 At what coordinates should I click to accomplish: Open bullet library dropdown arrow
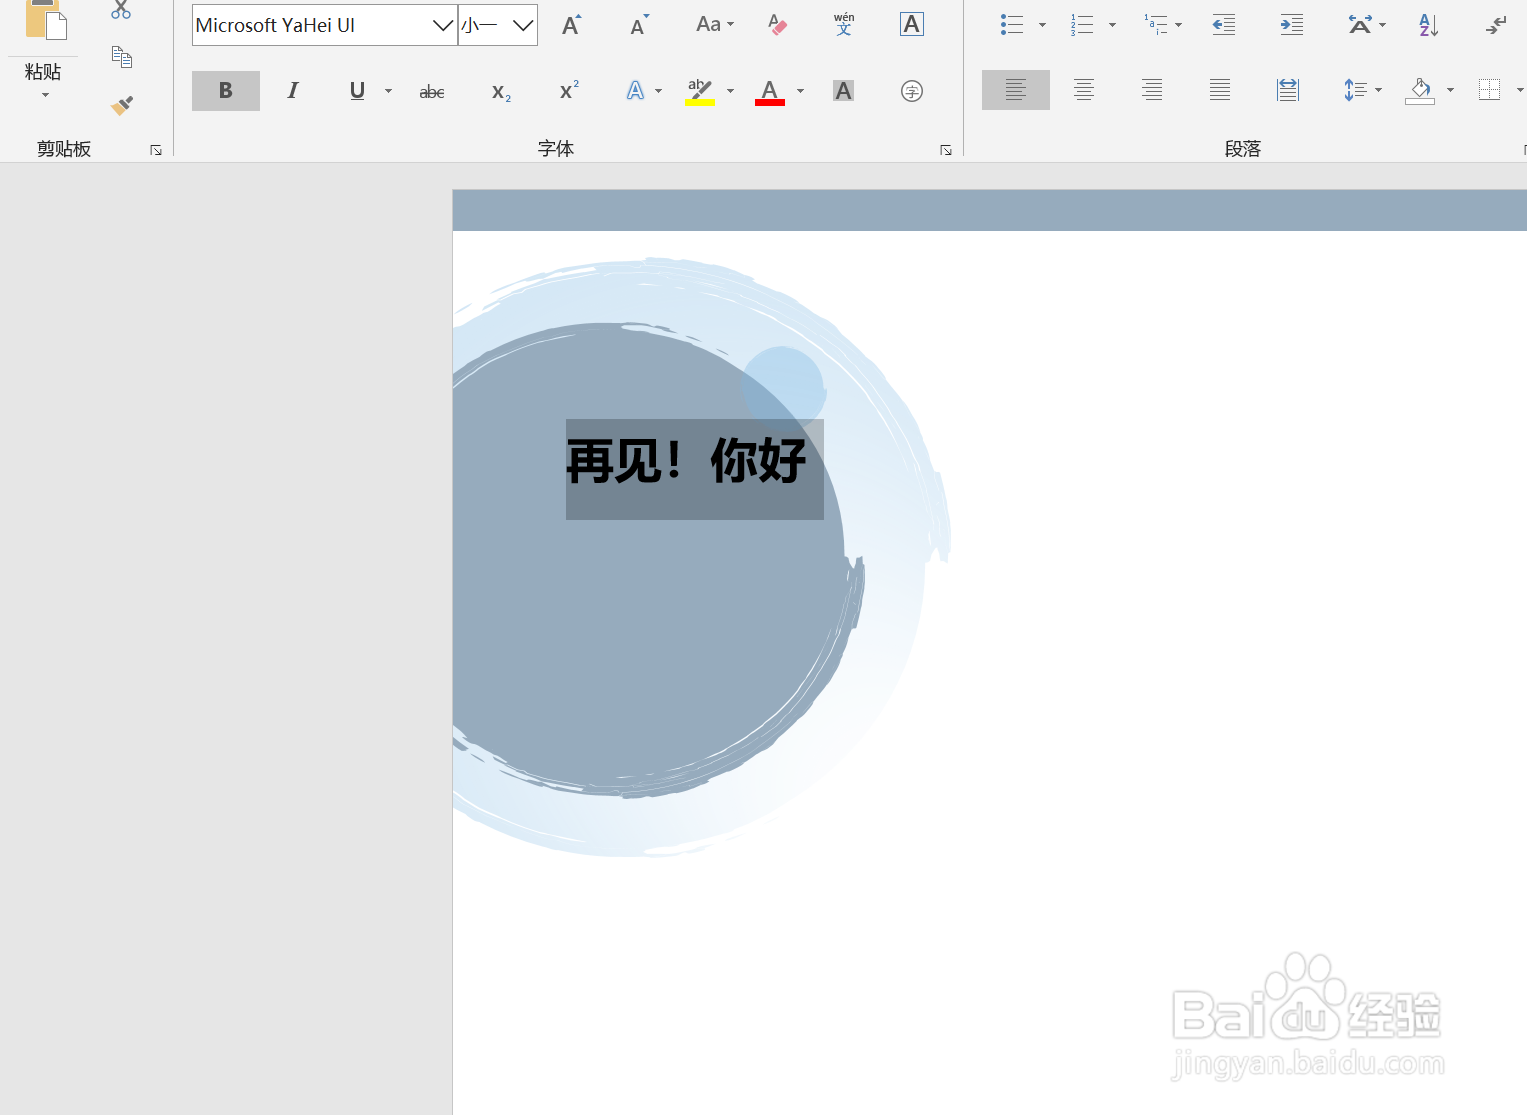coord(1042,25)
